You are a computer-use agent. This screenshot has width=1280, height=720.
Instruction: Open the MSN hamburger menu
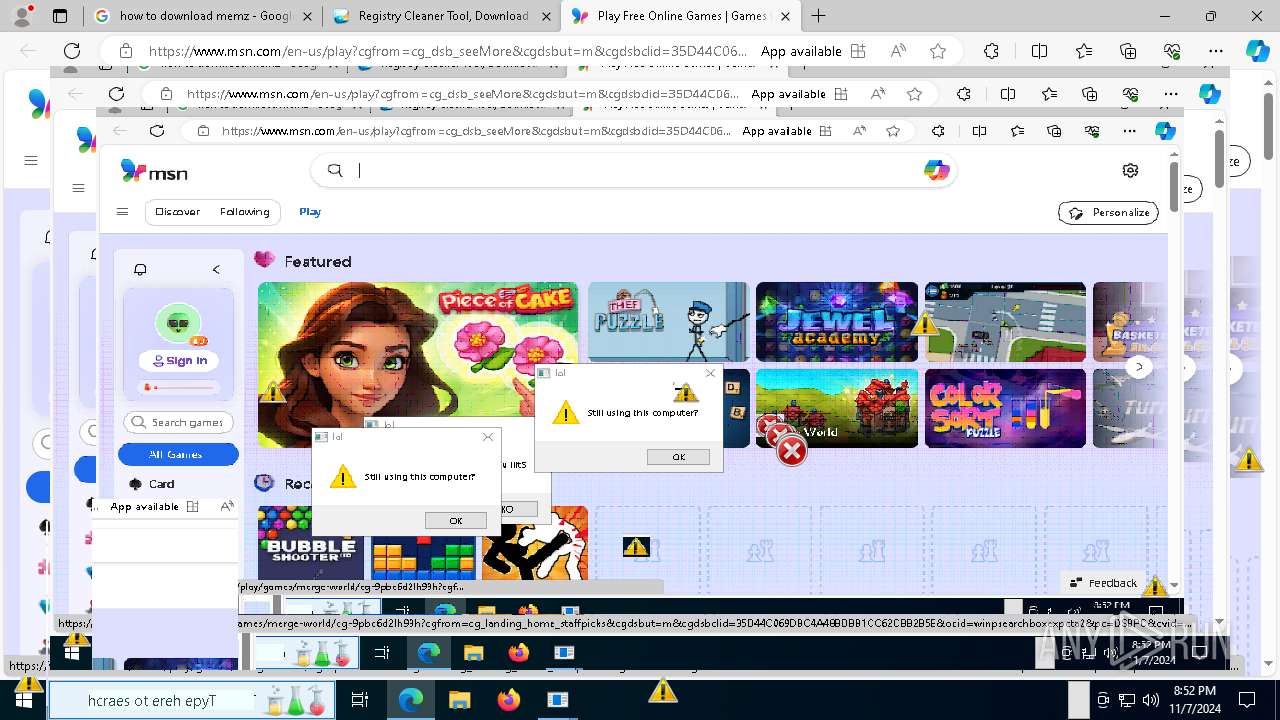[122, 212]
